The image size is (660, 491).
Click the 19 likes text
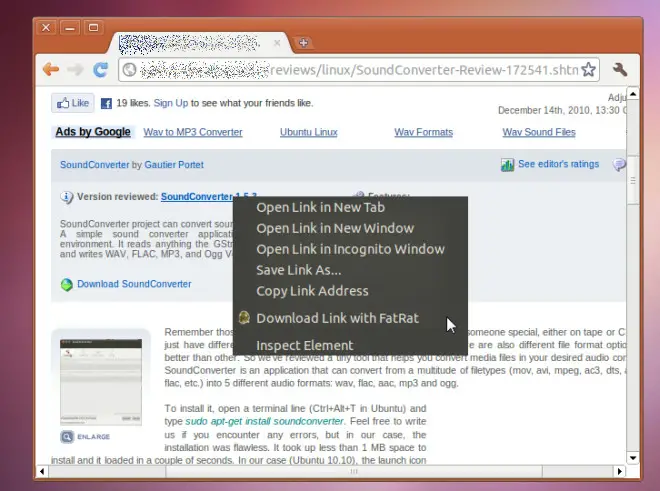tap(133, 103)
